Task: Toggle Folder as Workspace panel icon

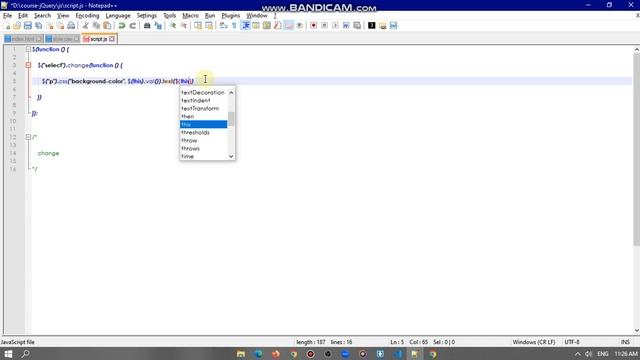Action: tap(289, 26)
